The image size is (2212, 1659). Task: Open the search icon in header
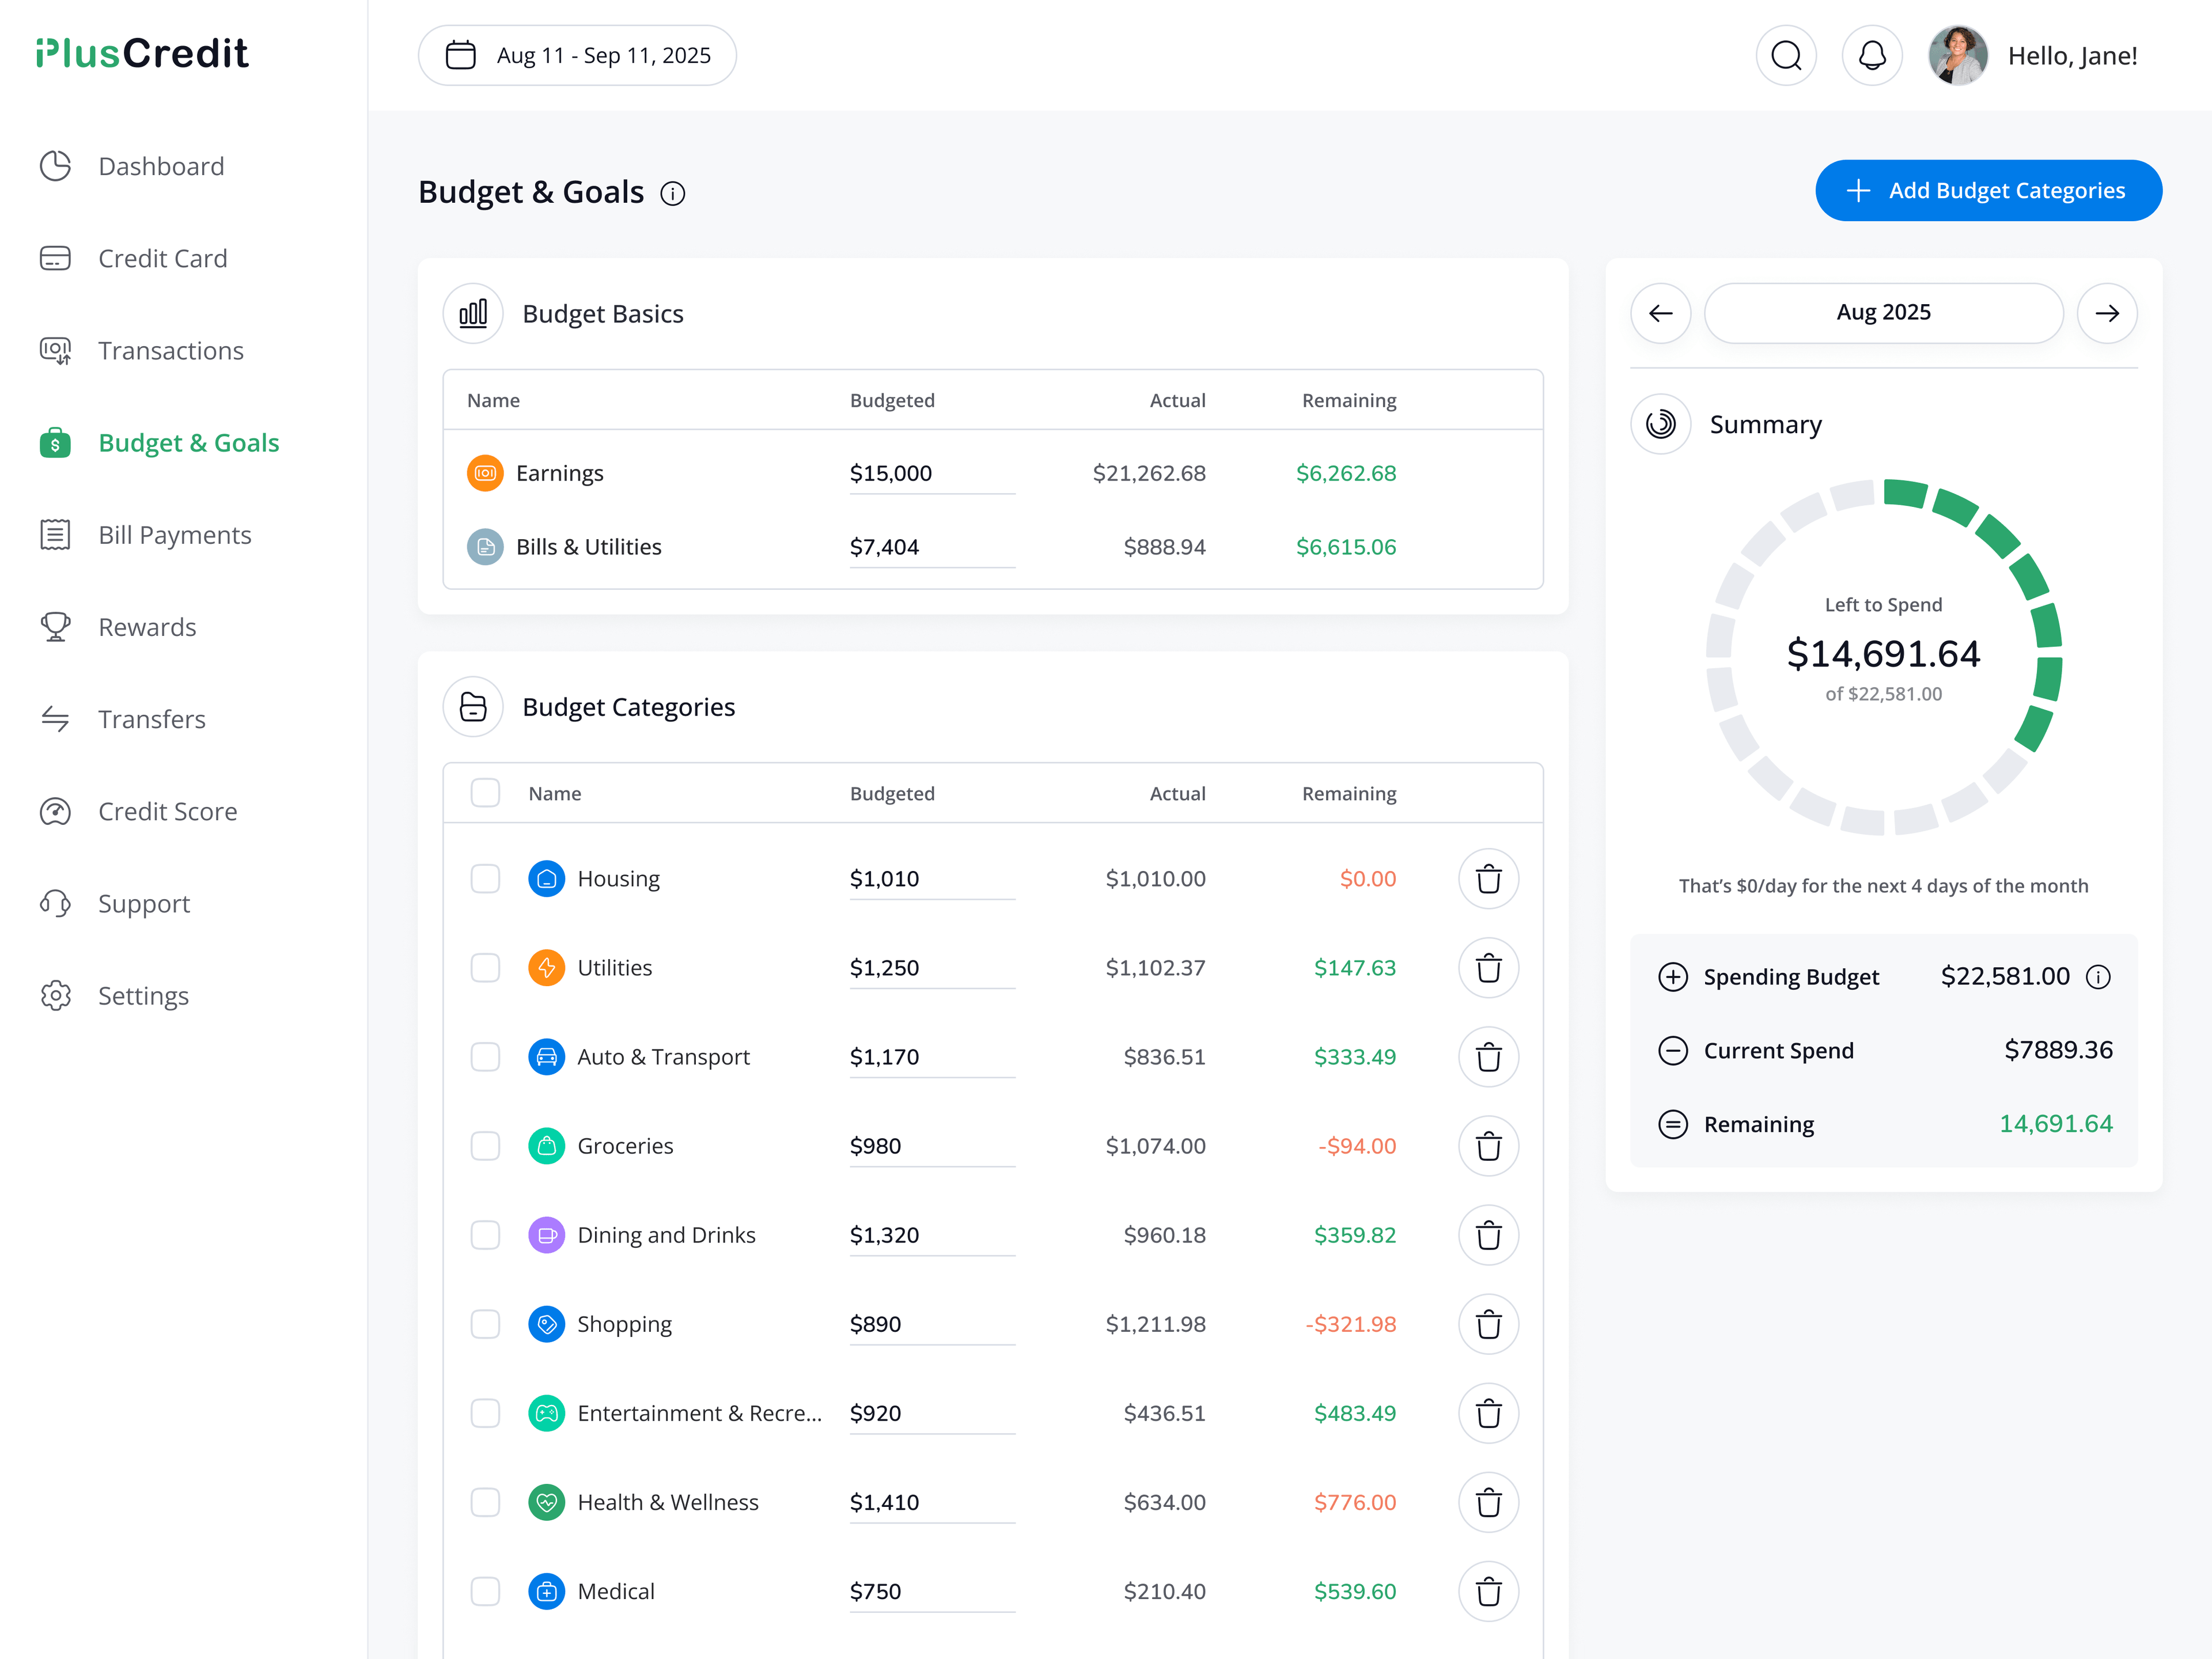click(x=1786, y=55)
